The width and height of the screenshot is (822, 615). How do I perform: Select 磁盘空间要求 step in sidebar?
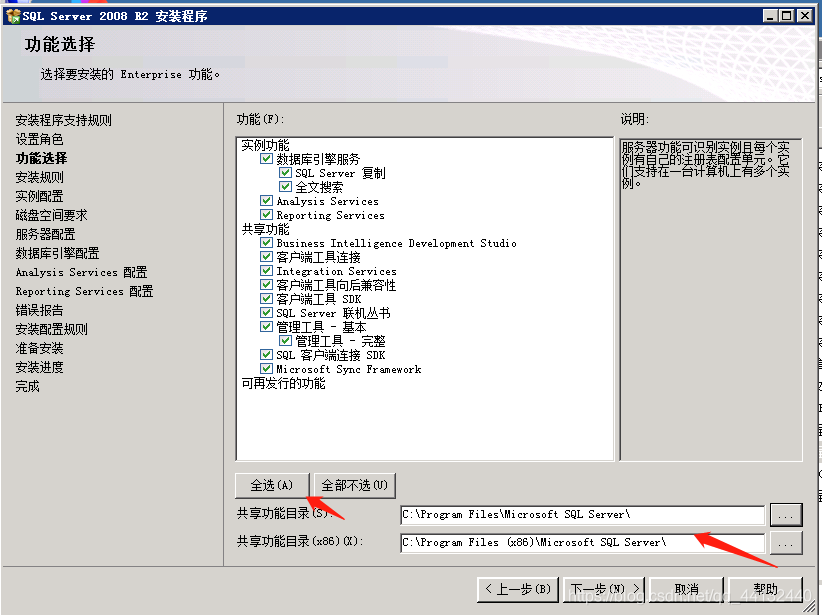(x=51, y=215)
